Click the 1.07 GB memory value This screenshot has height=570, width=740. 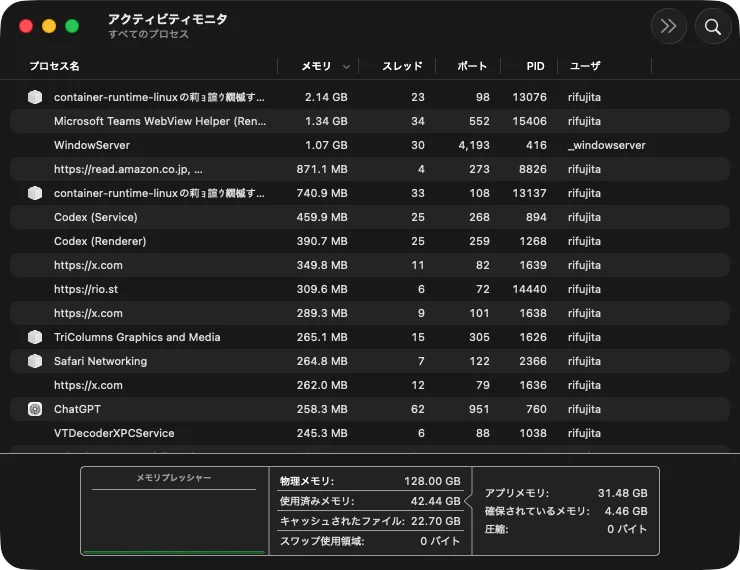(326, 145)
